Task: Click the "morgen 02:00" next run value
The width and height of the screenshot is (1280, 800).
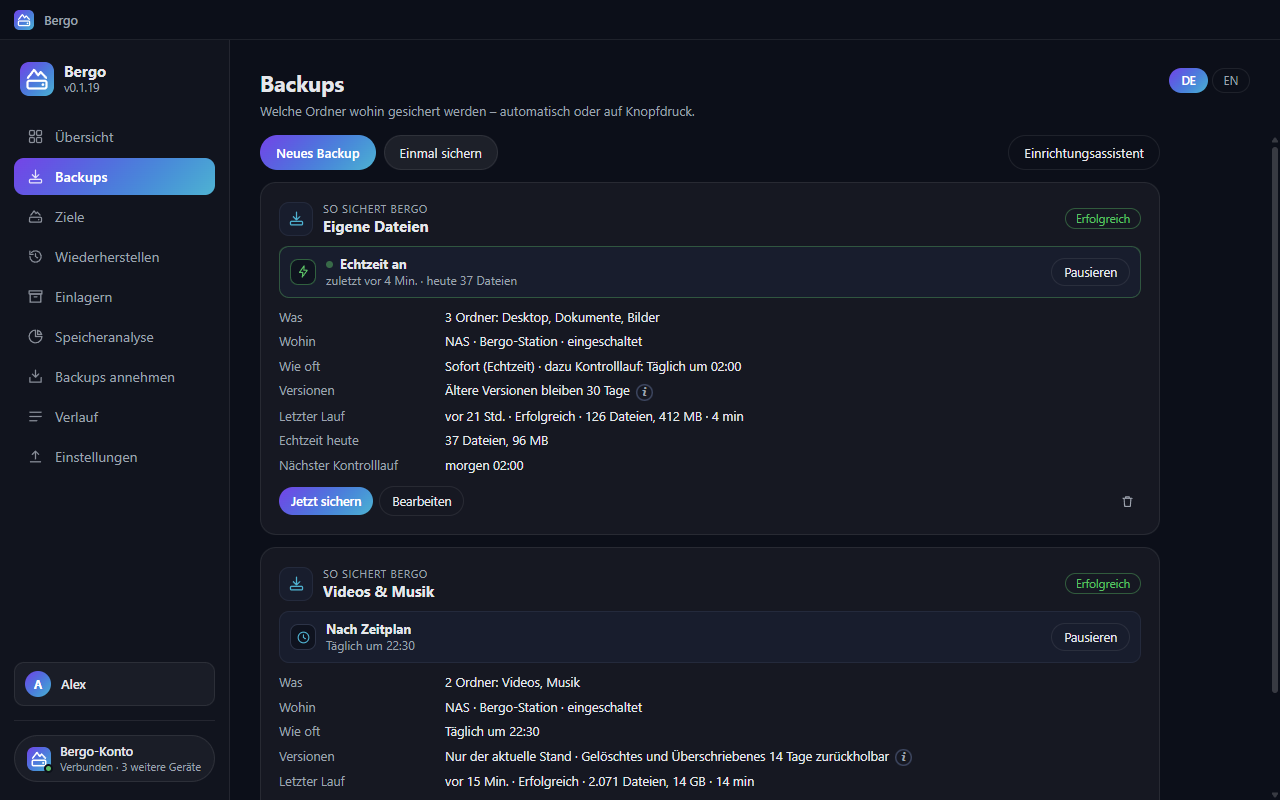Action: (484, 465)
